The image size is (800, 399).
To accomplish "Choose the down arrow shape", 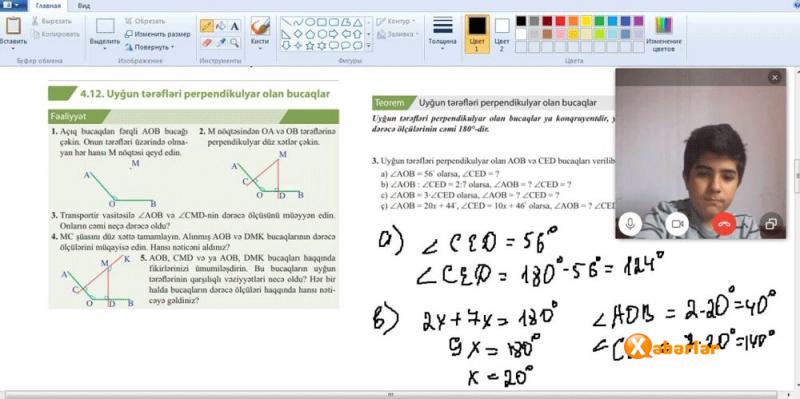I will (286, 45).
